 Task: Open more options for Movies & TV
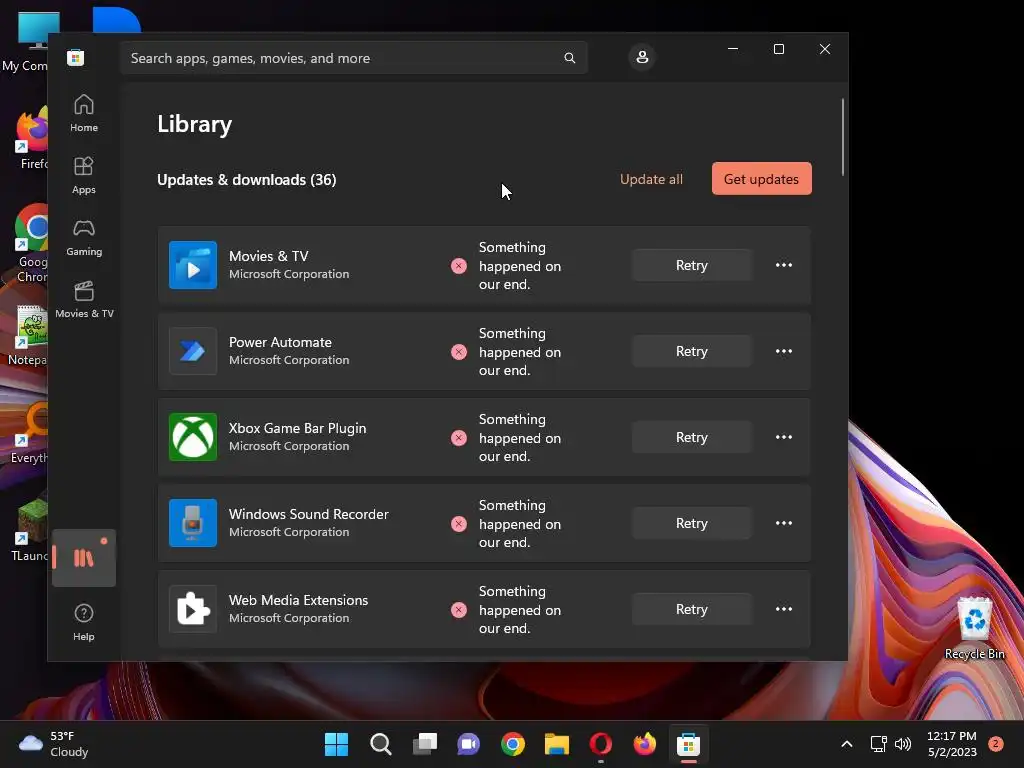[784, 265]
